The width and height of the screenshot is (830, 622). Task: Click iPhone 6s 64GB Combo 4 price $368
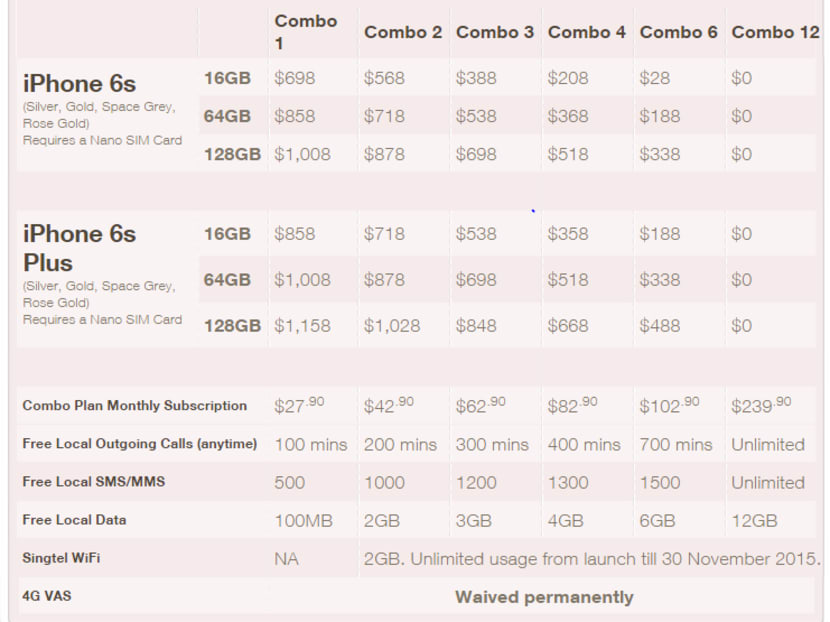[568, 116]
